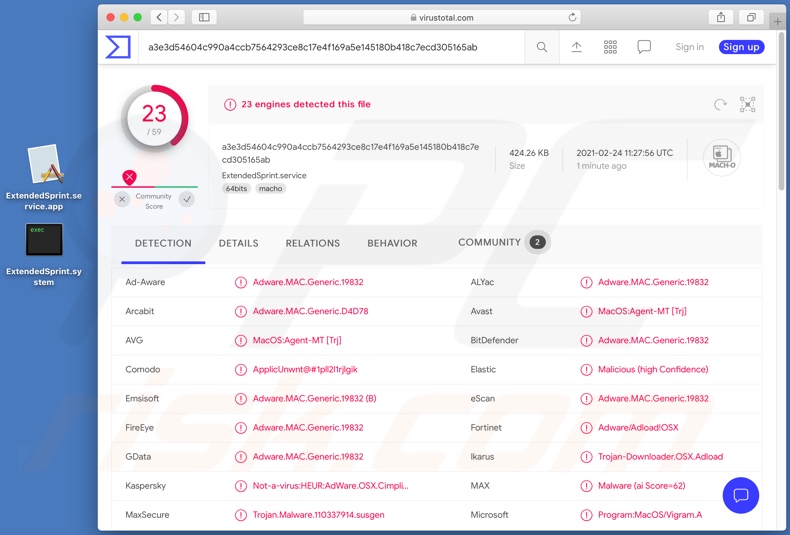
Task: Click the 64bits tag
Action: pyautogui.click(x=236, y=188)
